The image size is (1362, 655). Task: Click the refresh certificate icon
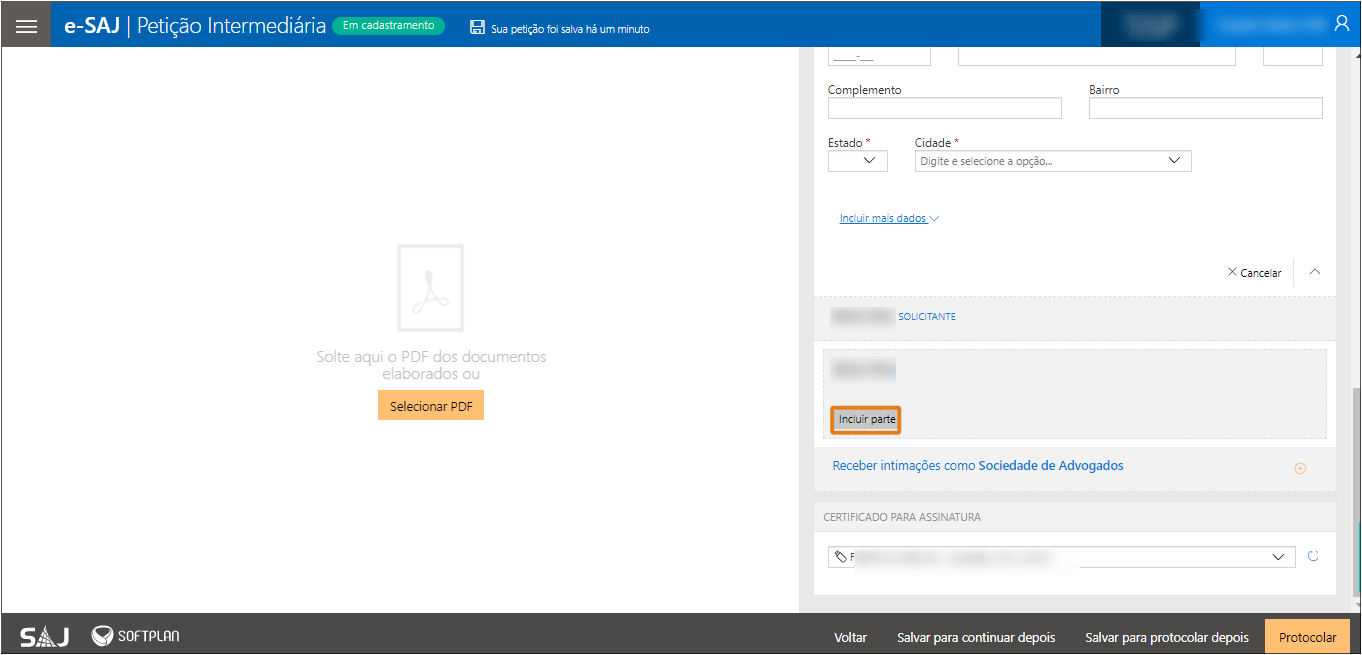pyautogui.click(x=1313, y=557)
